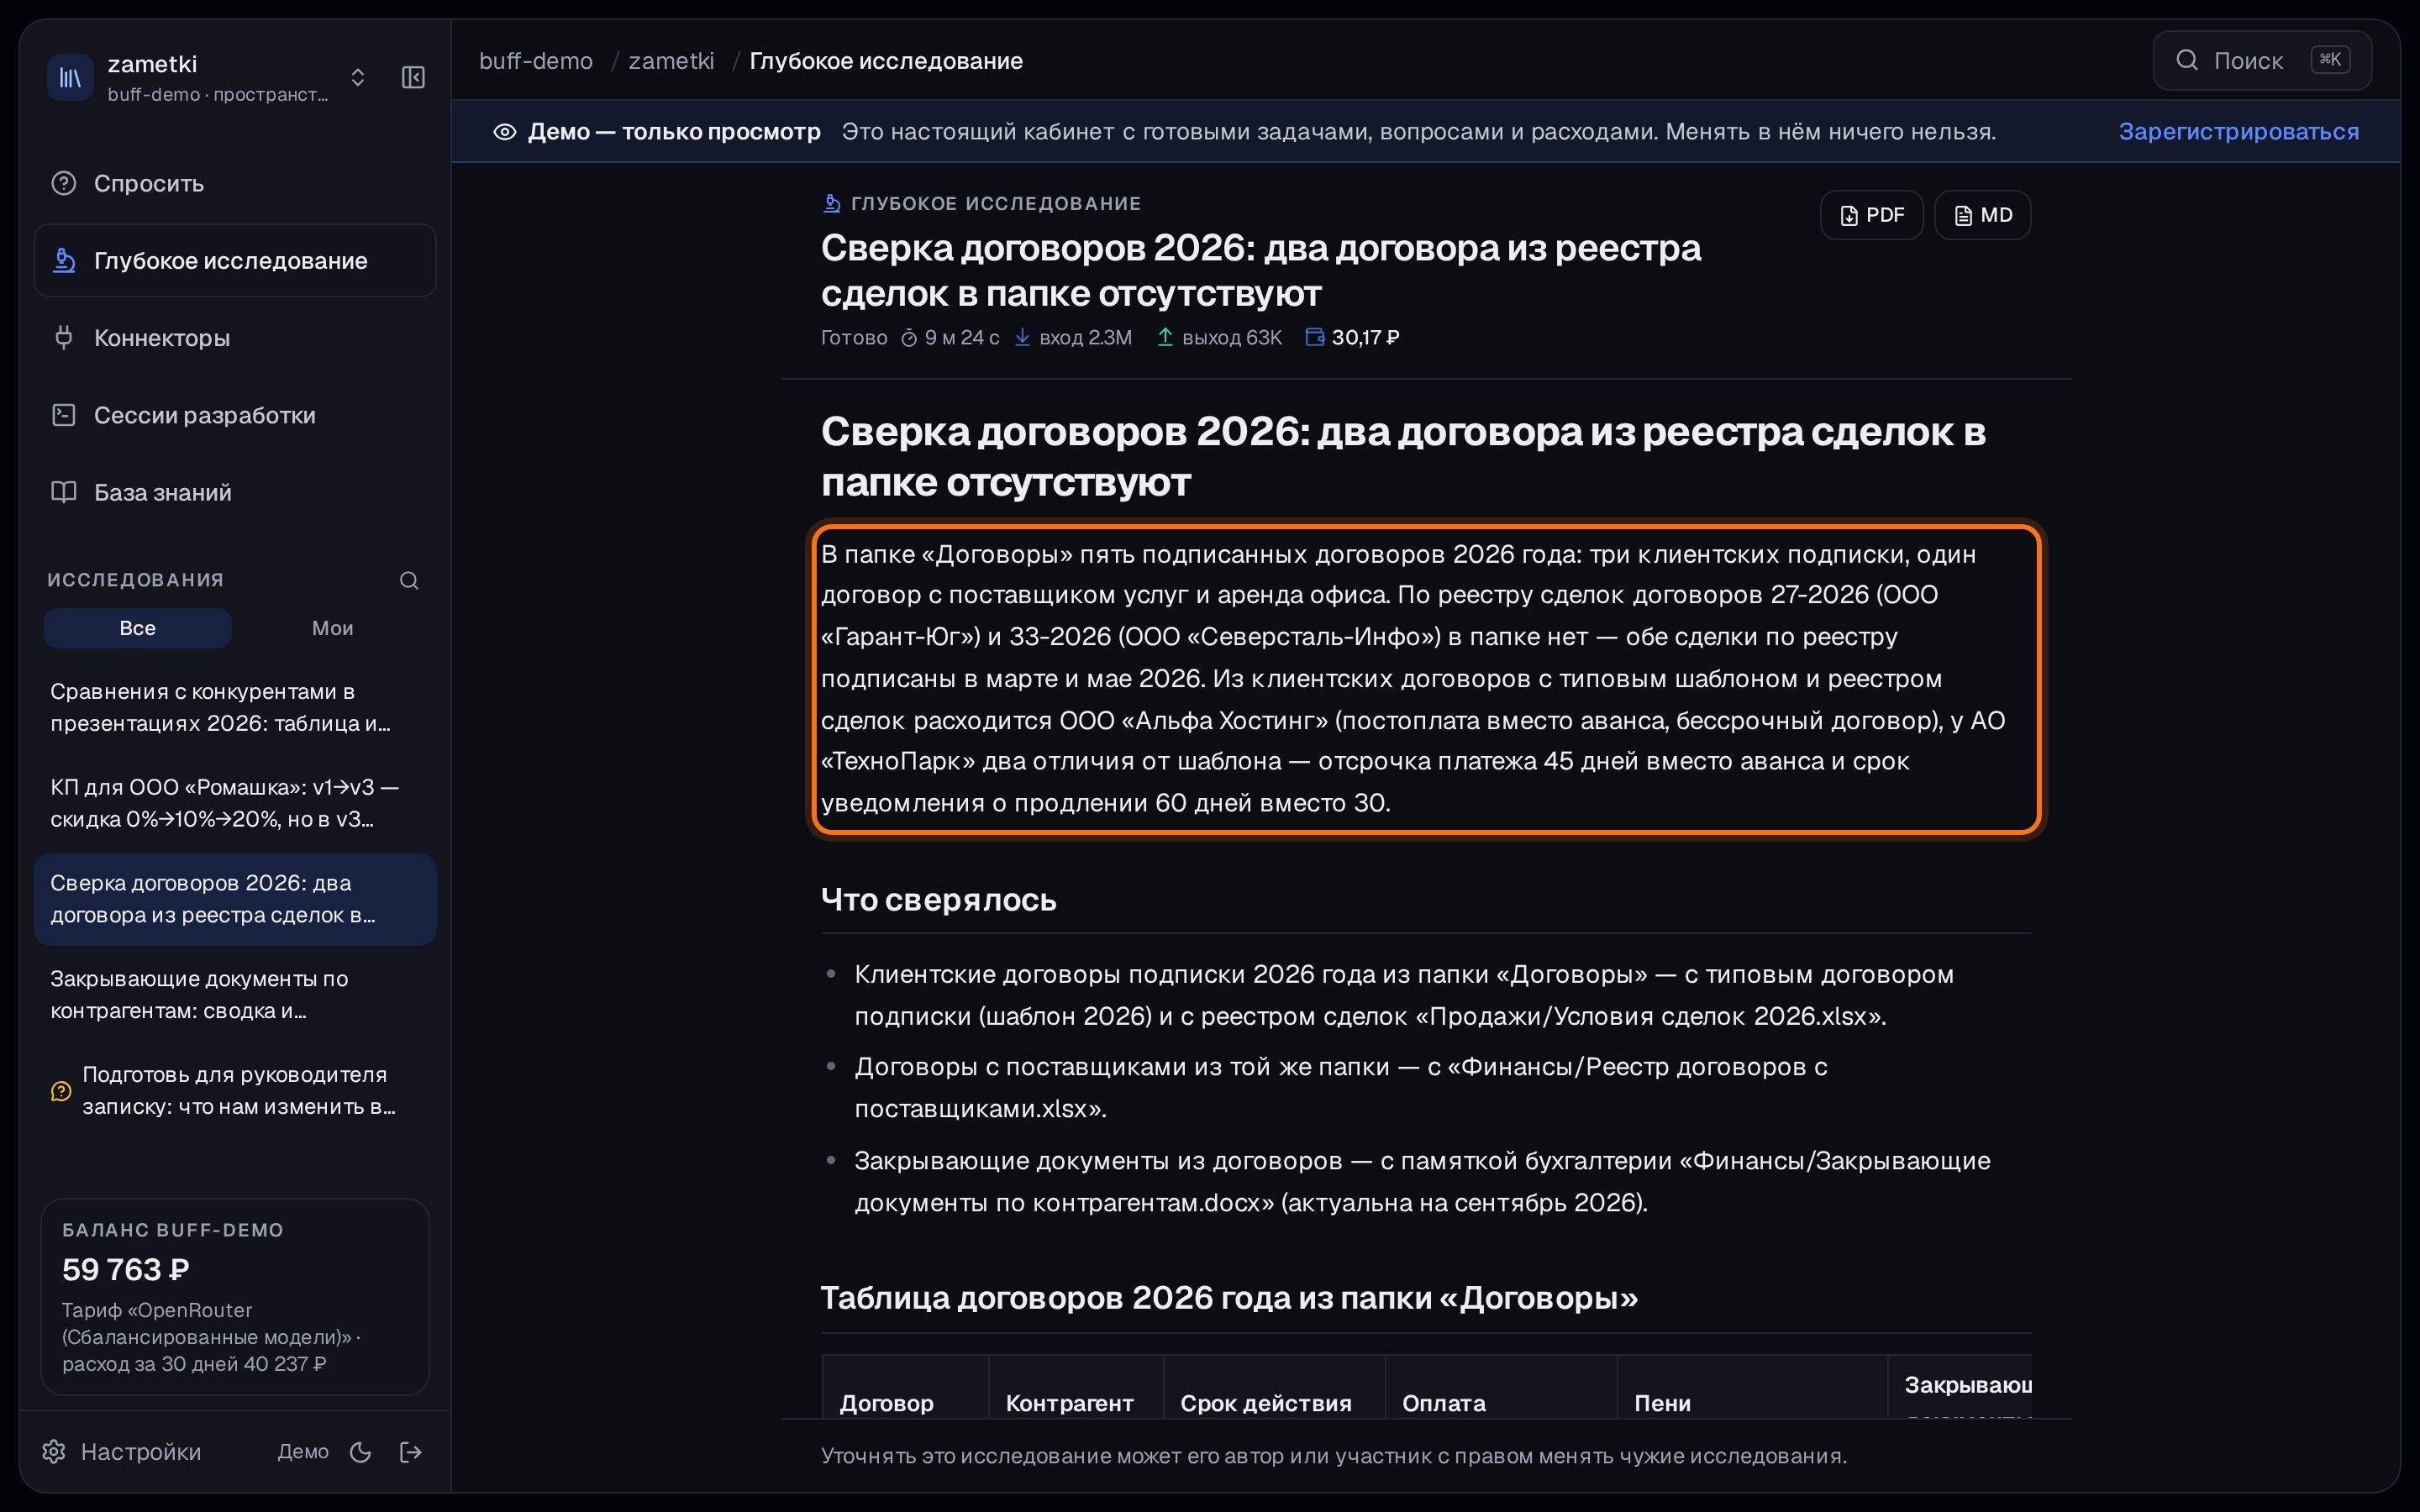Collapse the sidebar panel icon
The height and width of the screenshot is (1512, 2420).
click(413, 77)
